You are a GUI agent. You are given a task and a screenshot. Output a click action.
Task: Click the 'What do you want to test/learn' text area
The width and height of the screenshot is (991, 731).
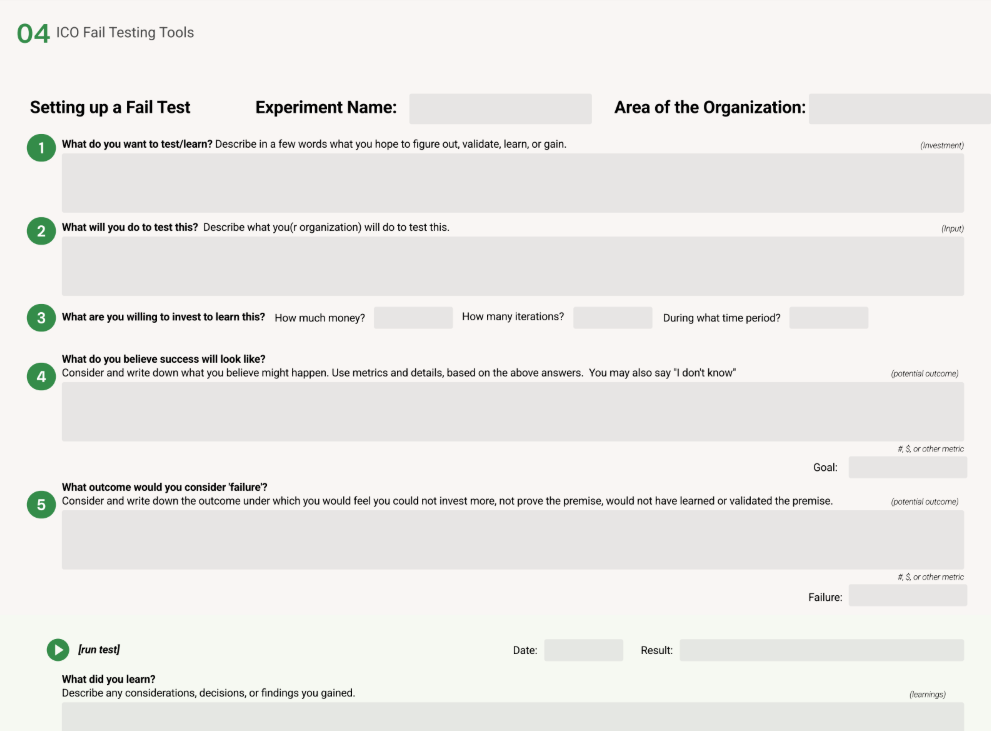tap(512, 183)
